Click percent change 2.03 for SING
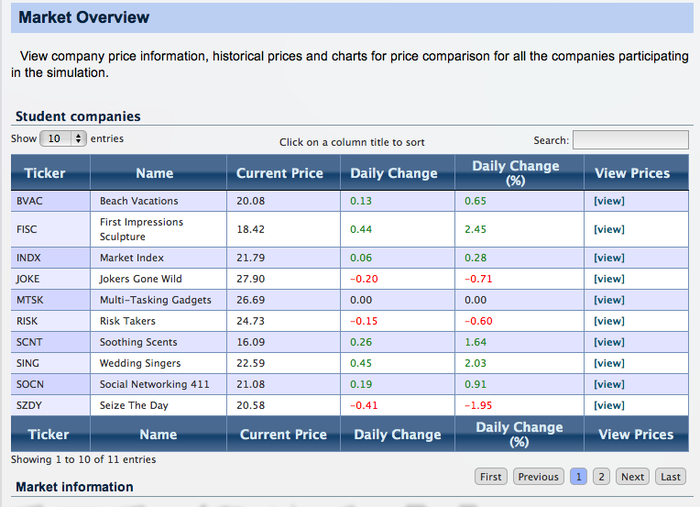The image size is (700, 507). pyautogui.click(x=475, y=363)
